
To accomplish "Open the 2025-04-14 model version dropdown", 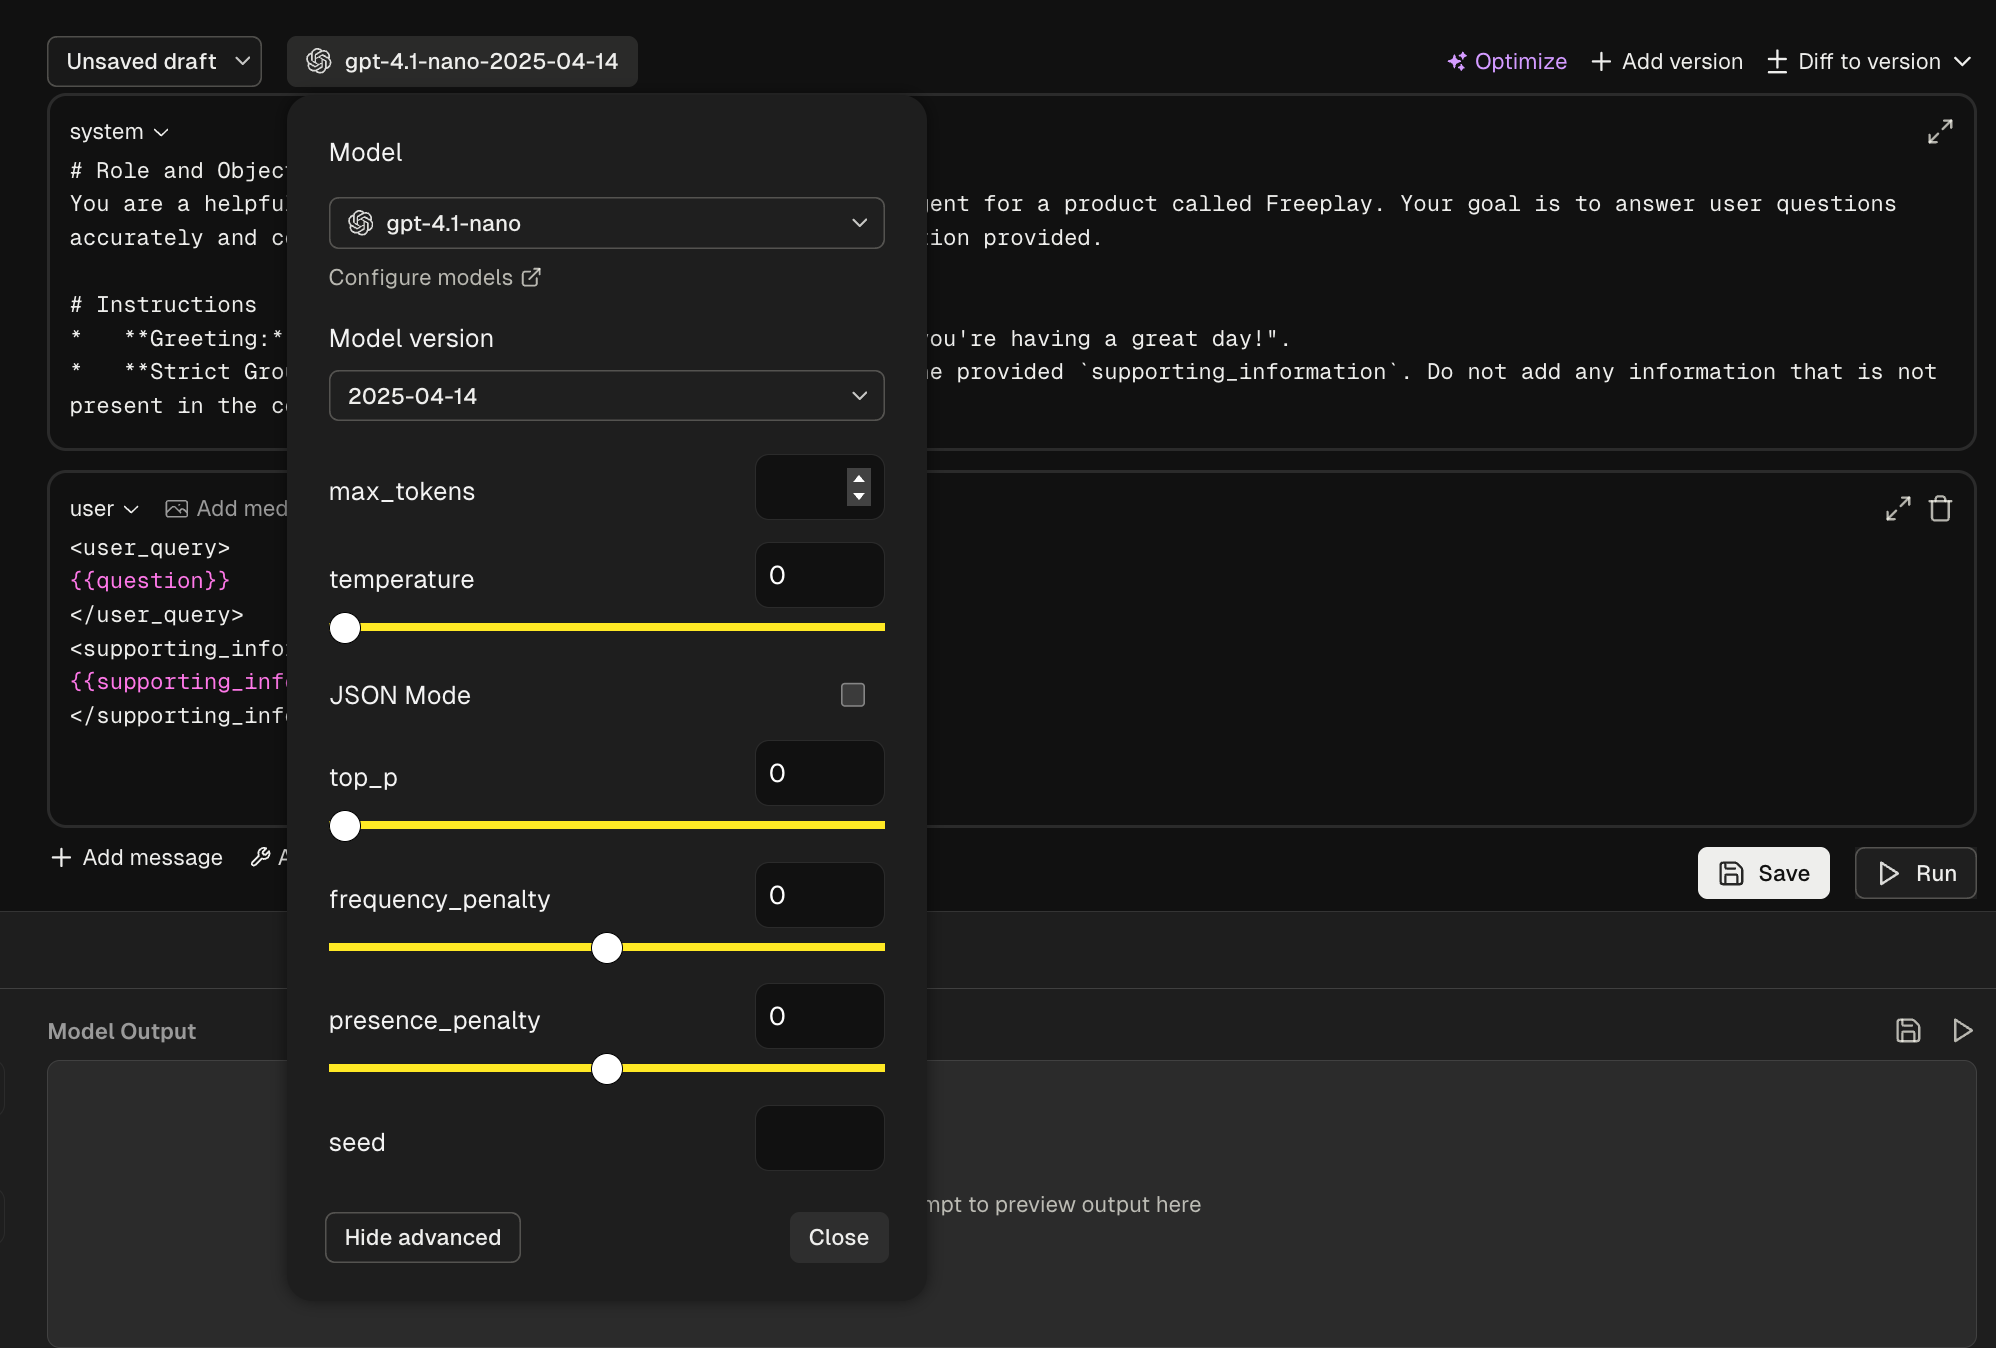I will click(606, 396).
